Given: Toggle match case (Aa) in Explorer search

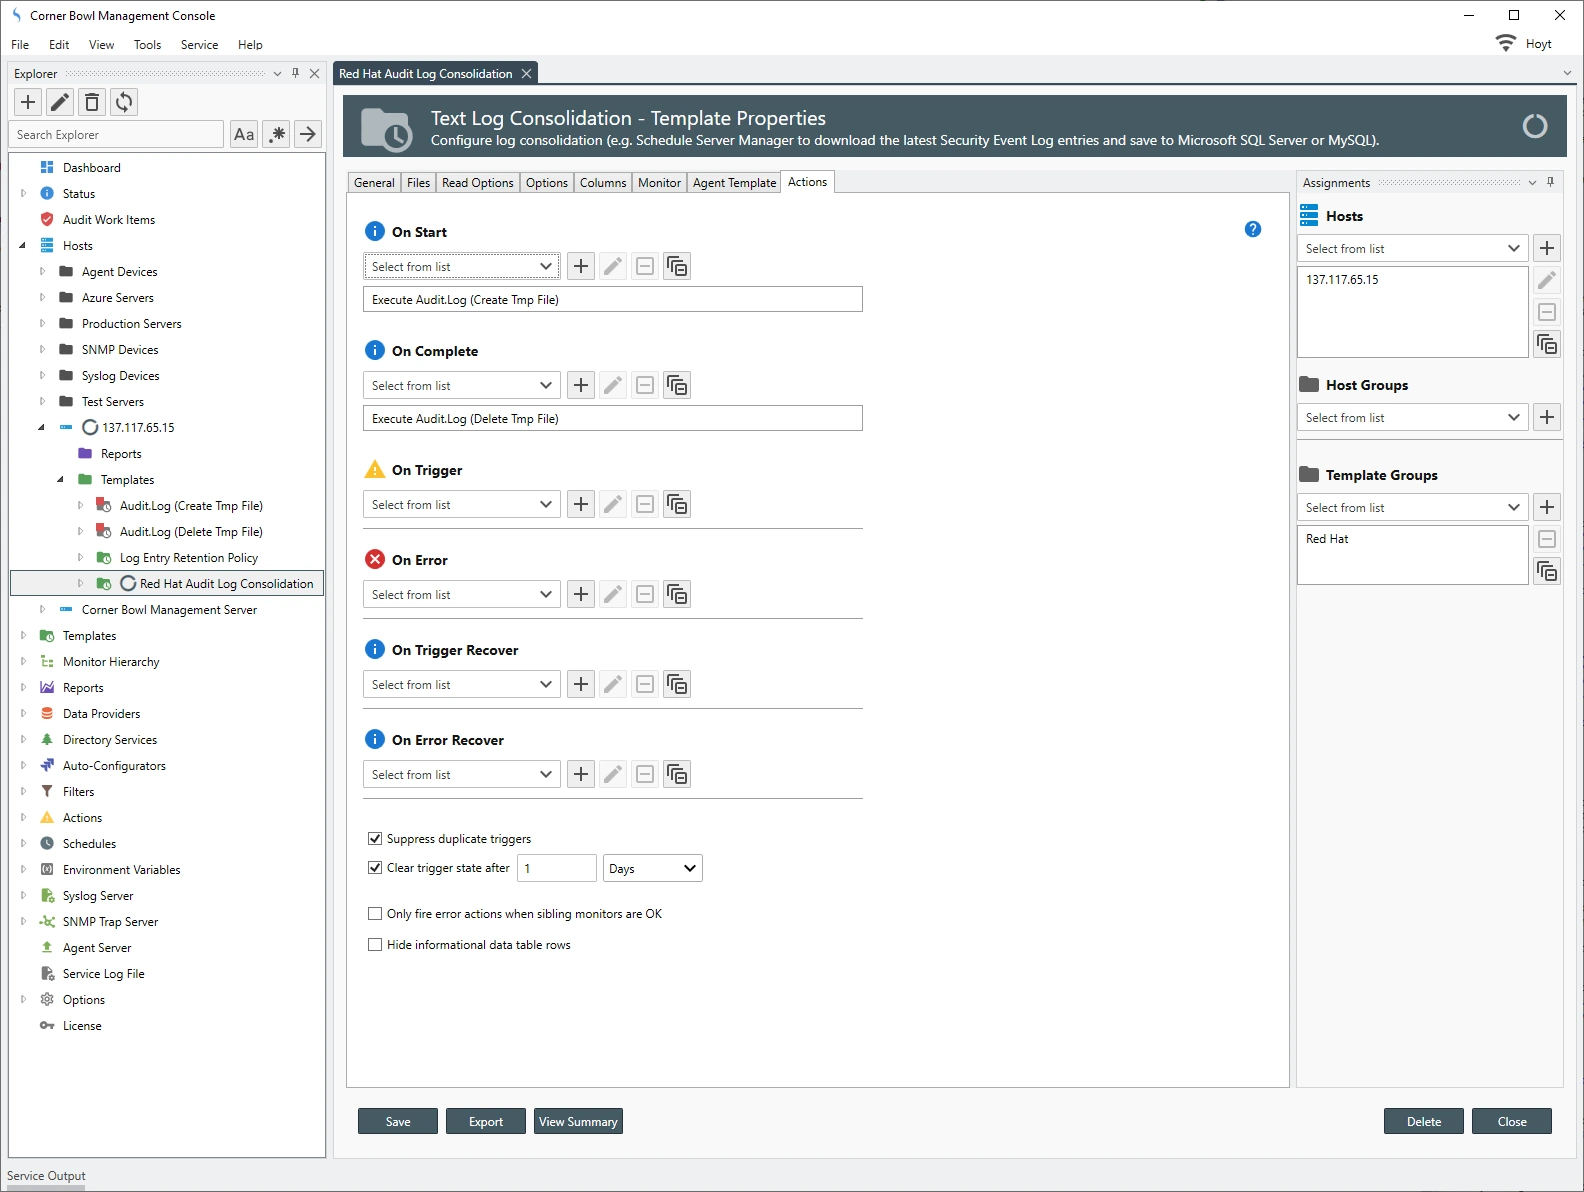Looking at the screenshot, I should click(244, 135).
